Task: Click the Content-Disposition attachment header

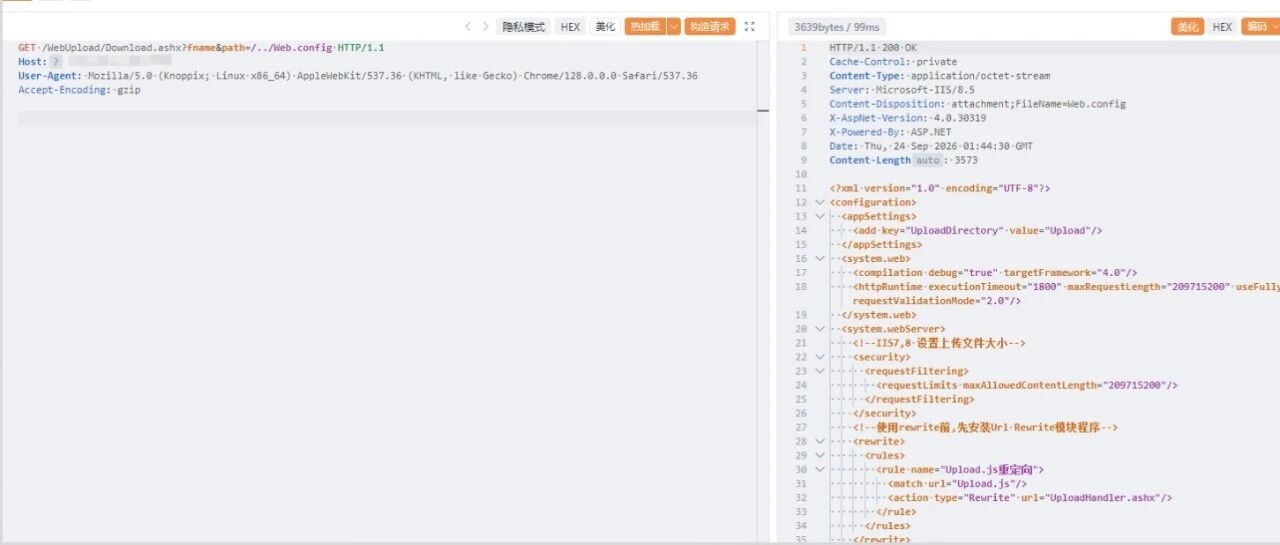Action: (x=977, y=104)
